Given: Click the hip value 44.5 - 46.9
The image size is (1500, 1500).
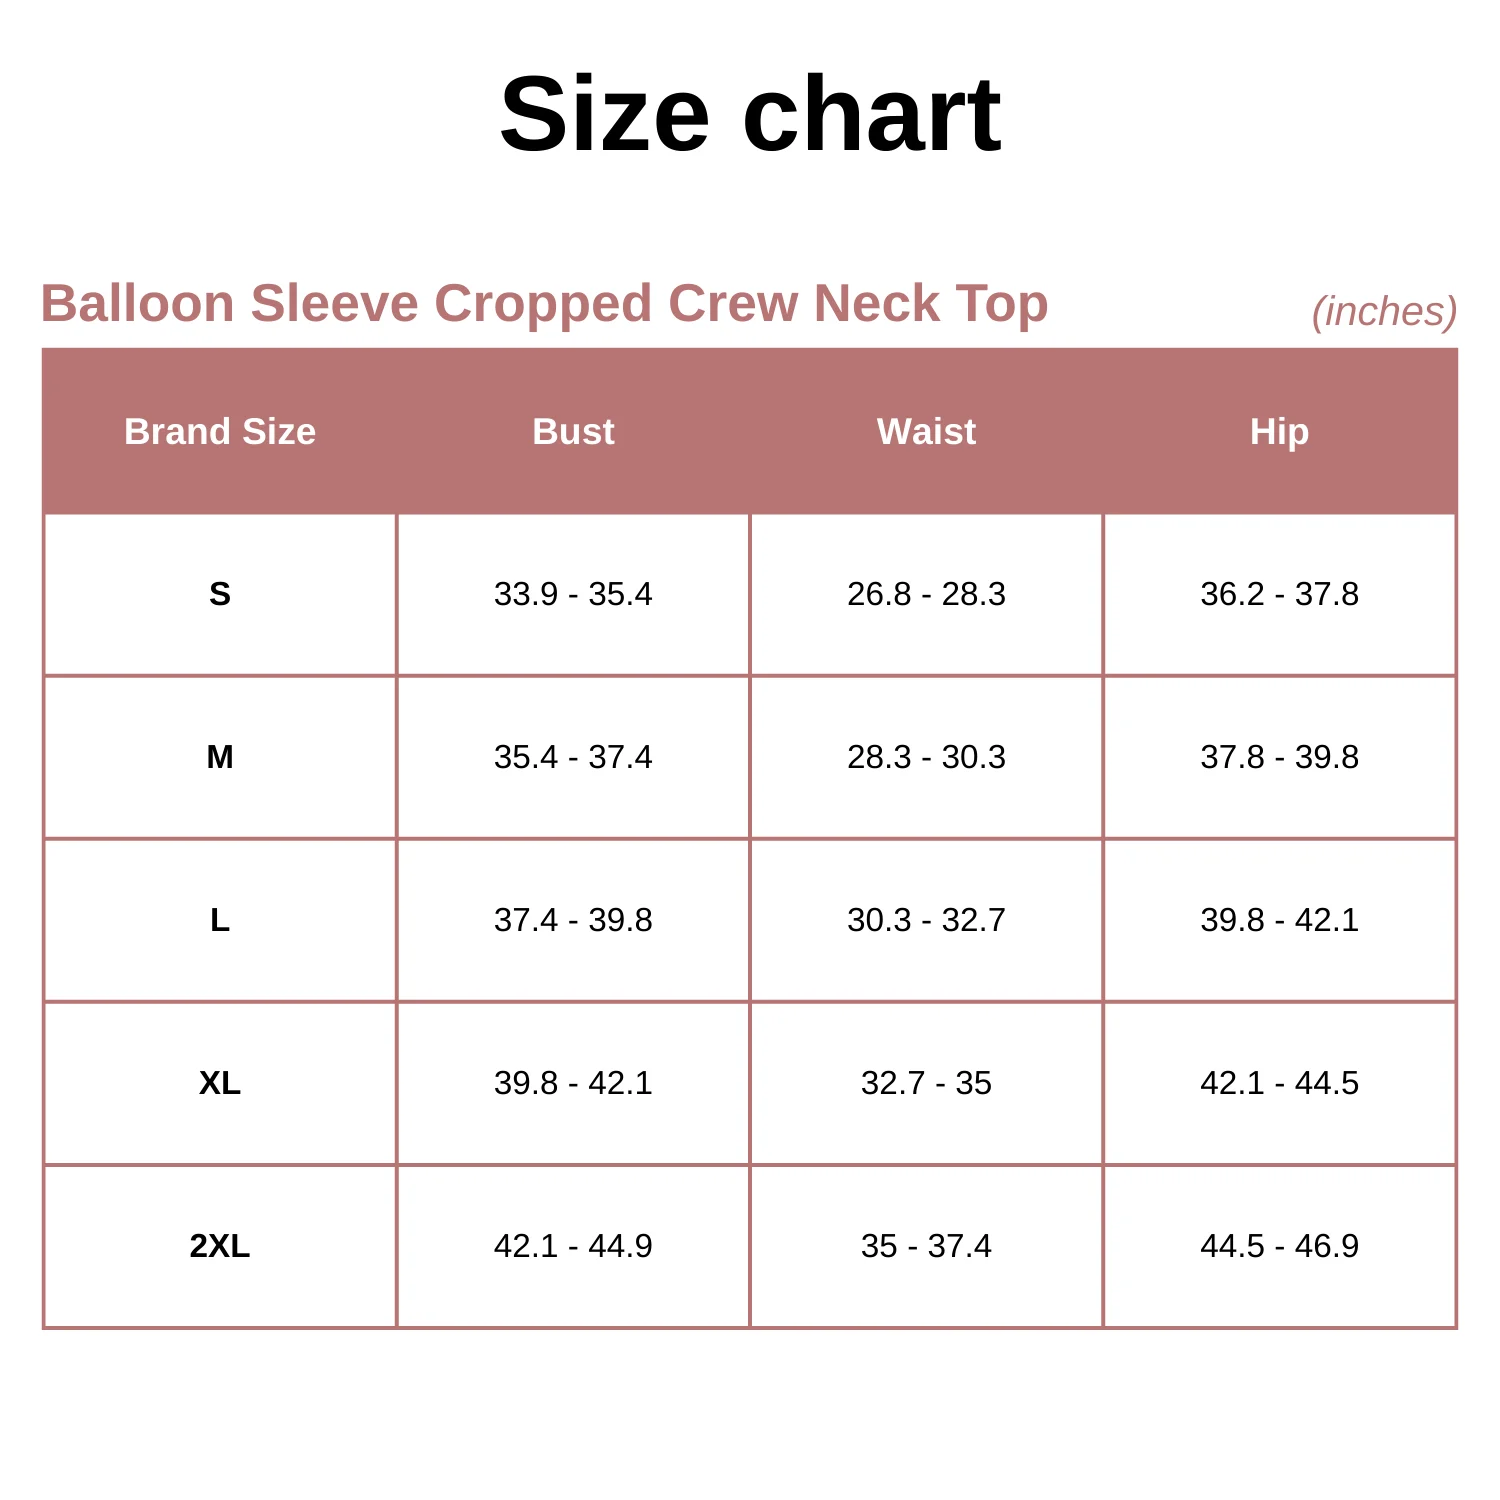Looking at the screenshot, I should pos(1279,1246).
